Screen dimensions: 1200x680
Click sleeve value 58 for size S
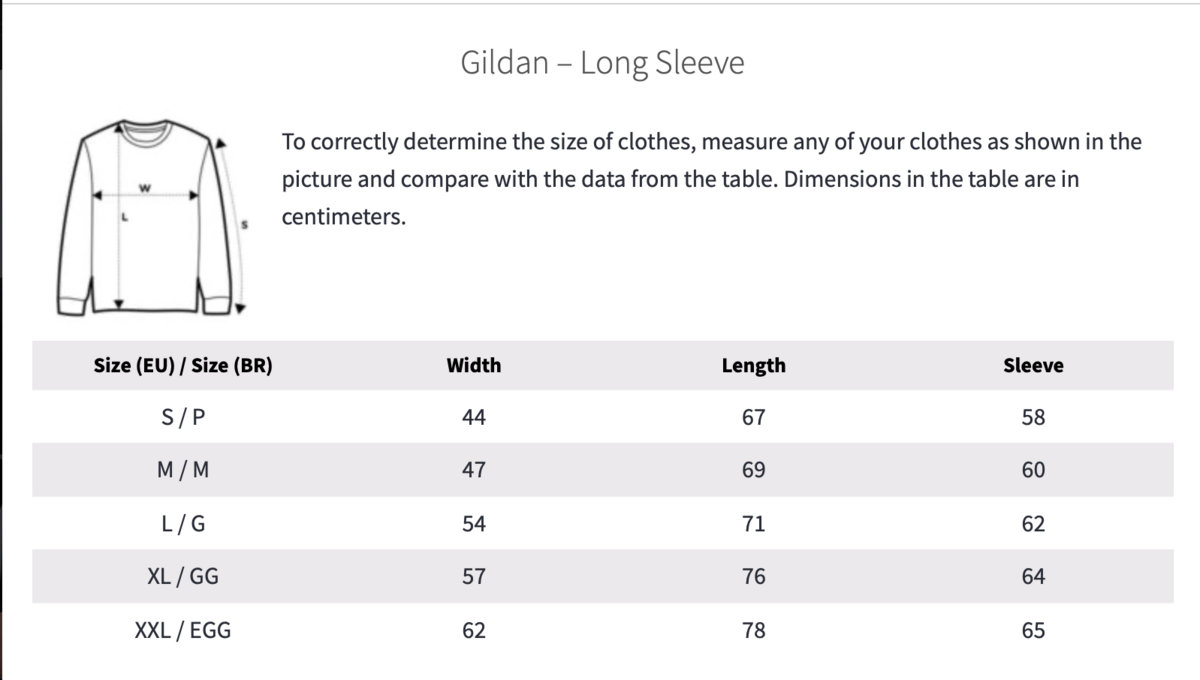1033,417
